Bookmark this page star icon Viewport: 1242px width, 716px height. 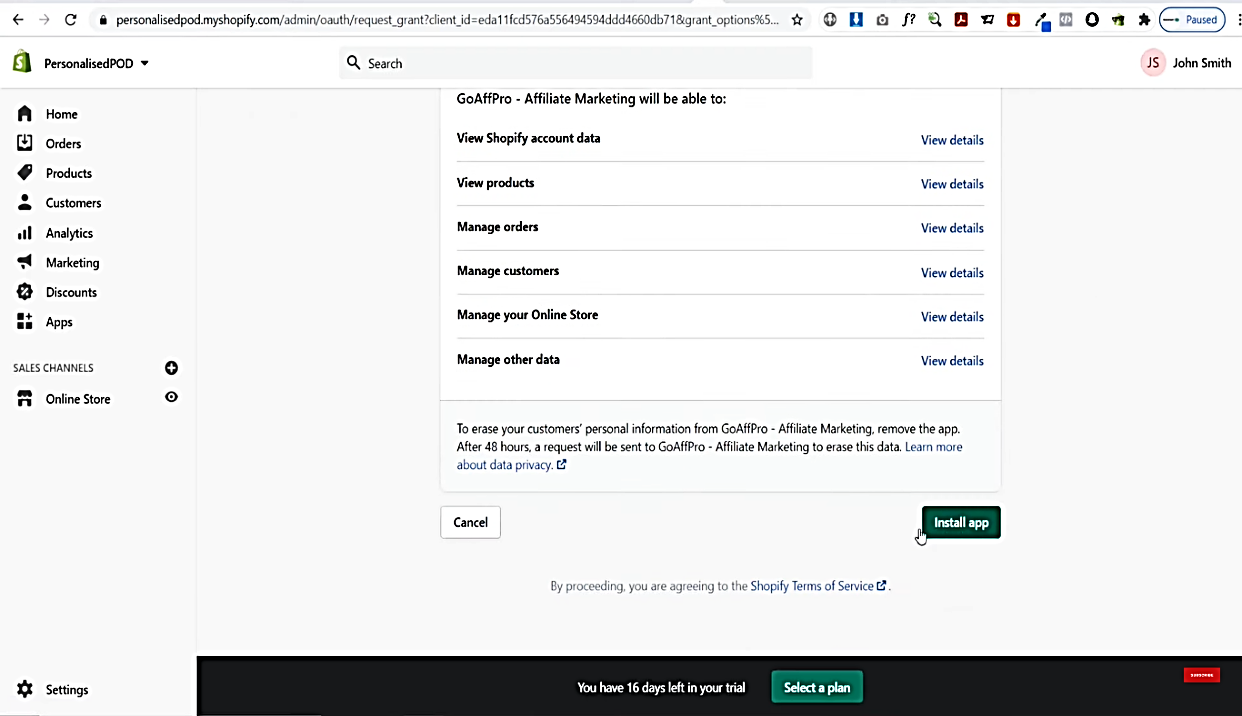[x=797, y=19]
